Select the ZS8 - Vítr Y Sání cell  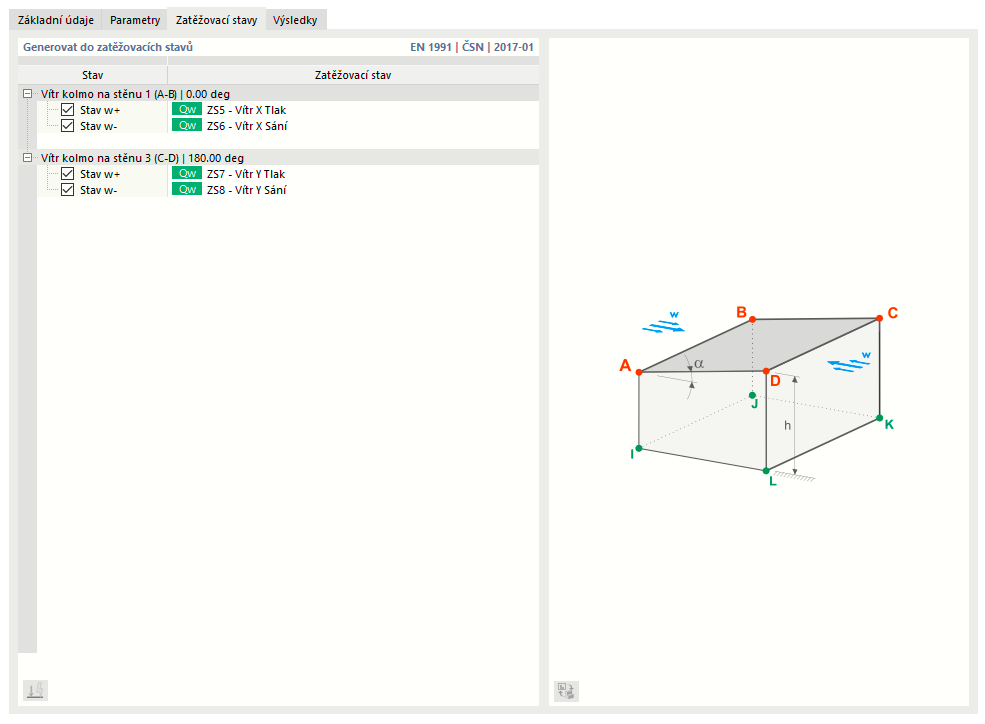pyautogui.click(x=246, y=190)
